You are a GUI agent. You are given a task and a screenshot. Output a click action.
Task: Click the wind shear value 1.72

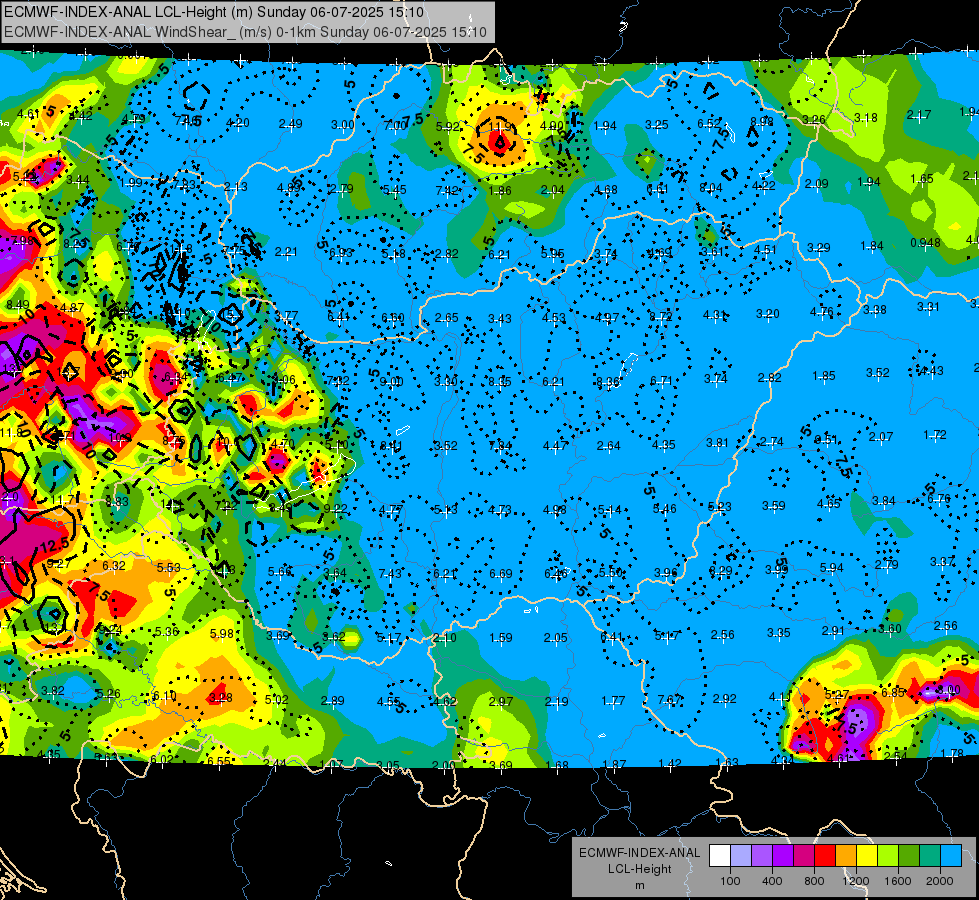pyautogui.click(x=935, y=434)
